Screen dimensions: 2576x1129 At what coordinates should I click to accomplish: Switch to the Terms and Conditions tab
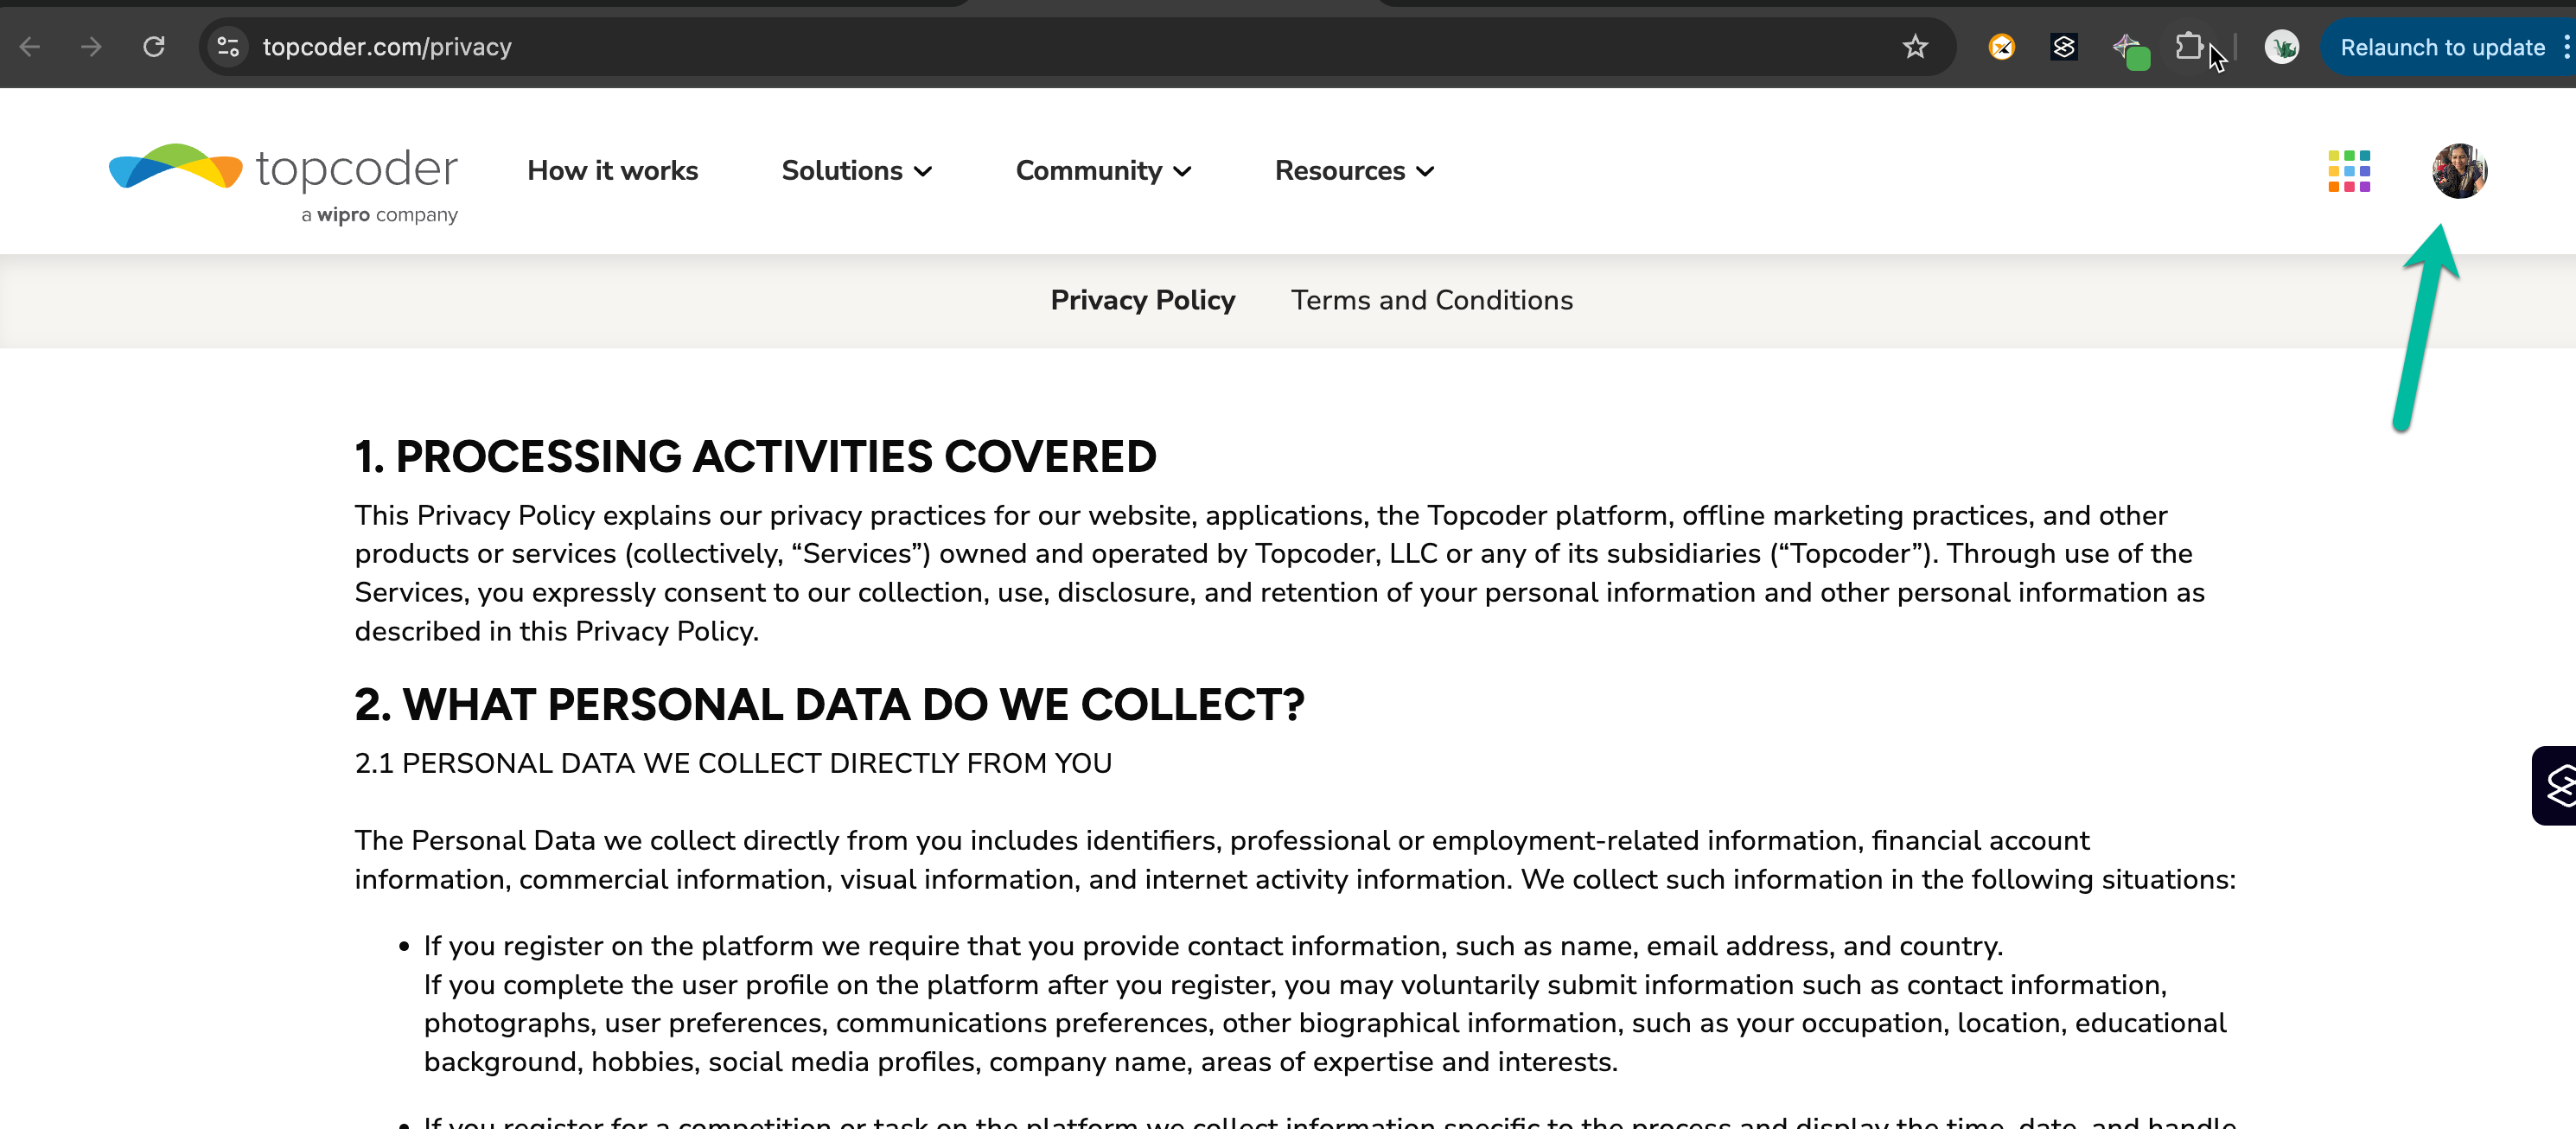coord(1431,300)
